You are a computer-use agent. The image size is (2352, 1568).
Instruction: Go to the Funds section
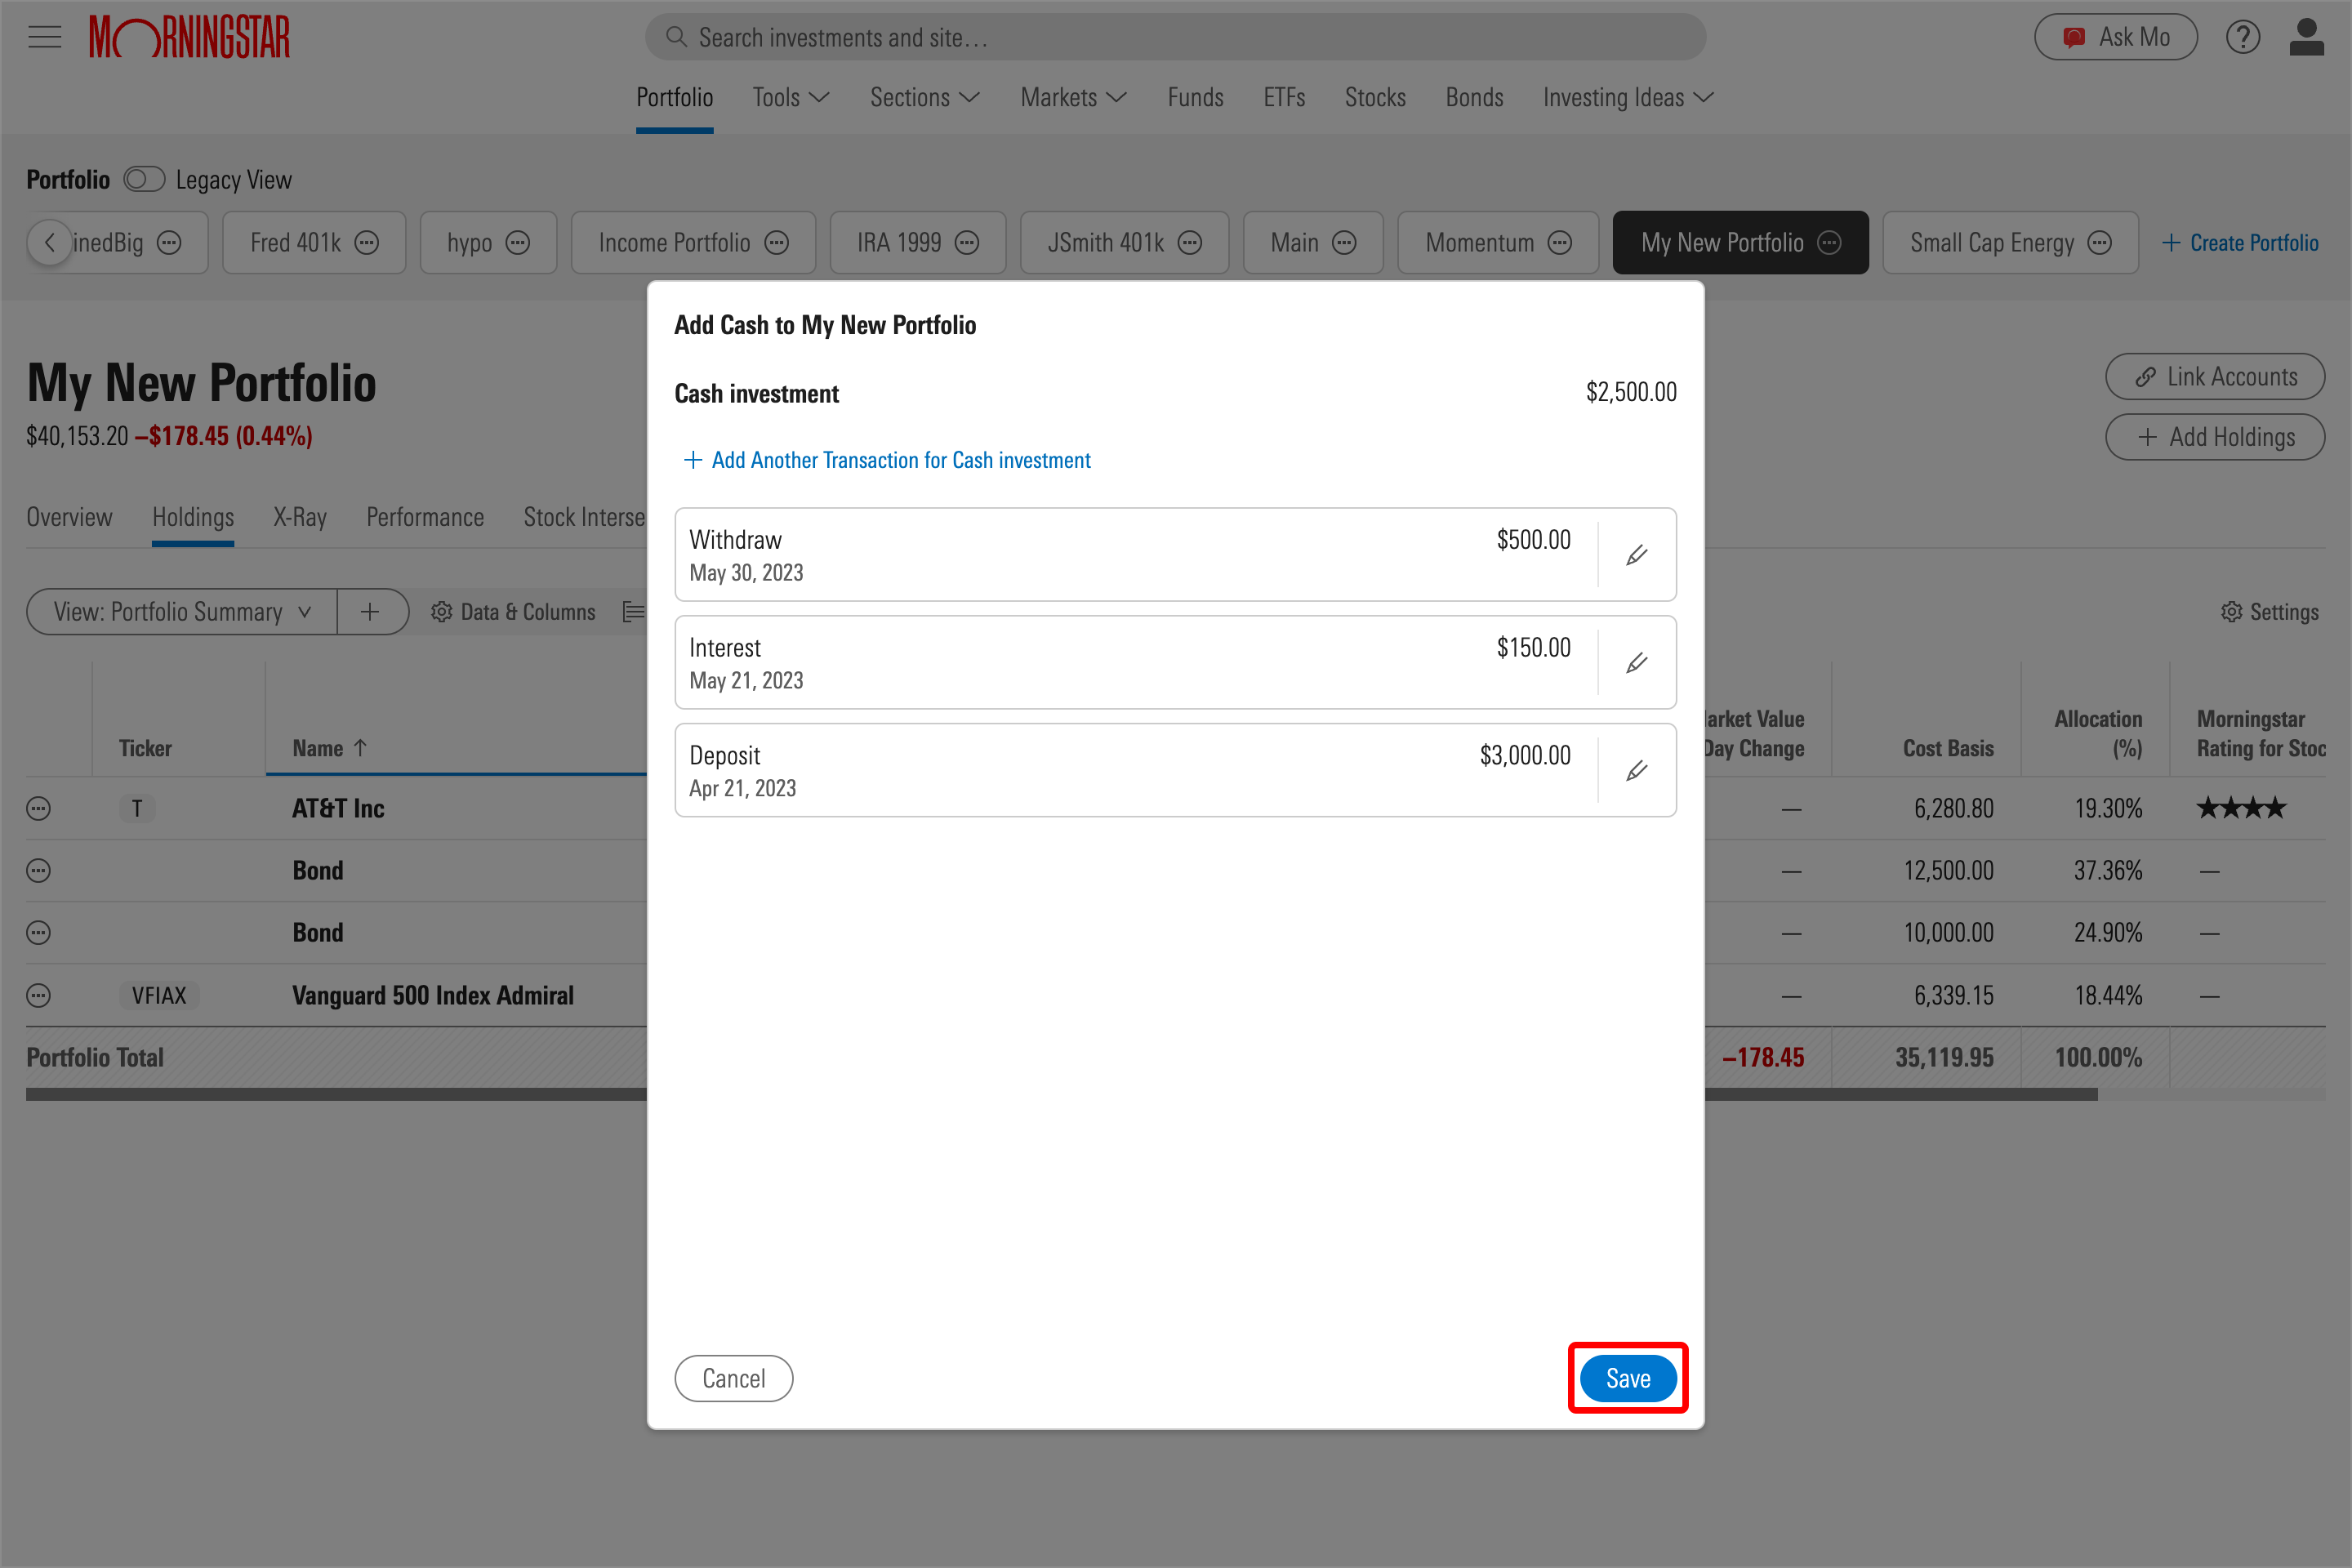1196,97
